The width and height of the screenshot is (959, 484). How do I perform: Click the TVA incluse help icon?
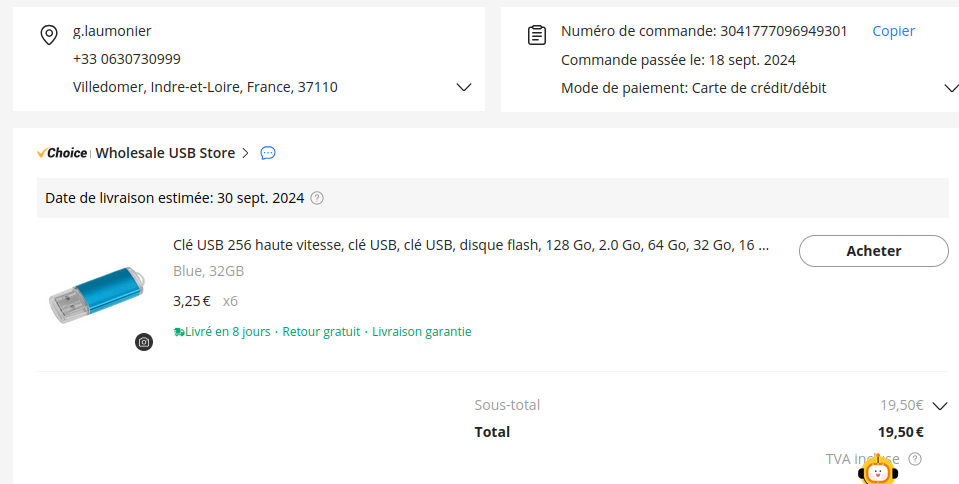(x=915, y=459)
